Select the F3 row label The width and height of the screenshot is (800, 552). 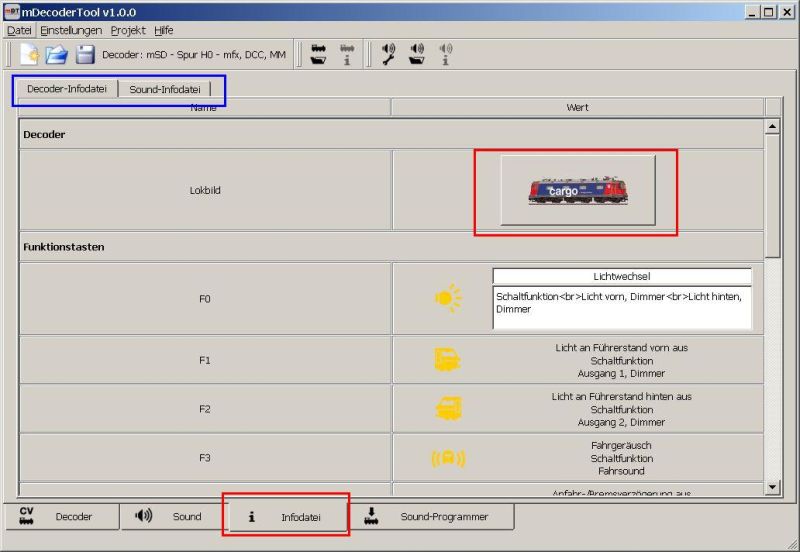pyautogui.click(x=205, y=458)
